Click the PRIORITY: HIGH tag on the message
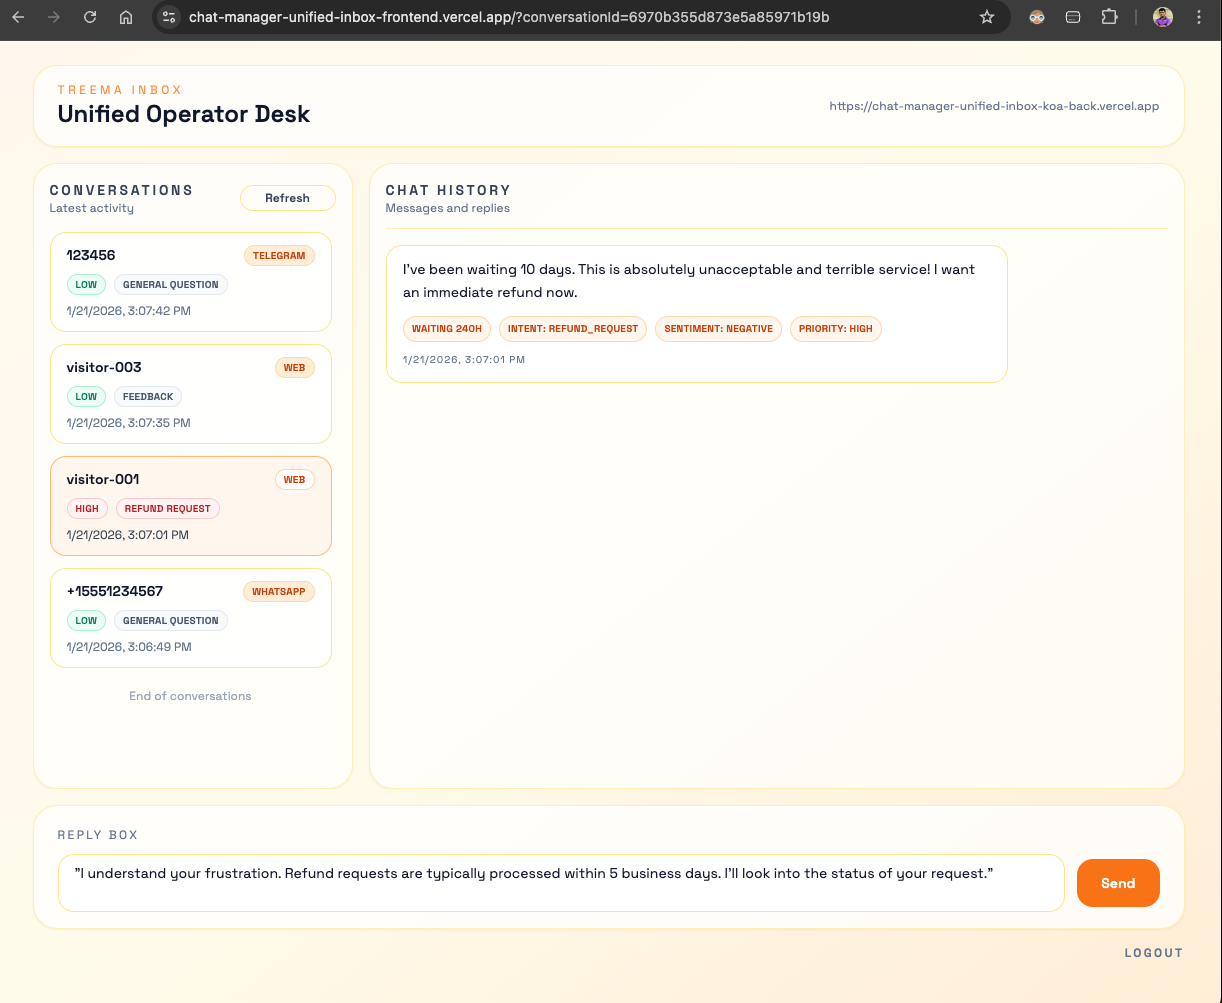This screenshot has height=1003, width=1222. click(835, 329)
